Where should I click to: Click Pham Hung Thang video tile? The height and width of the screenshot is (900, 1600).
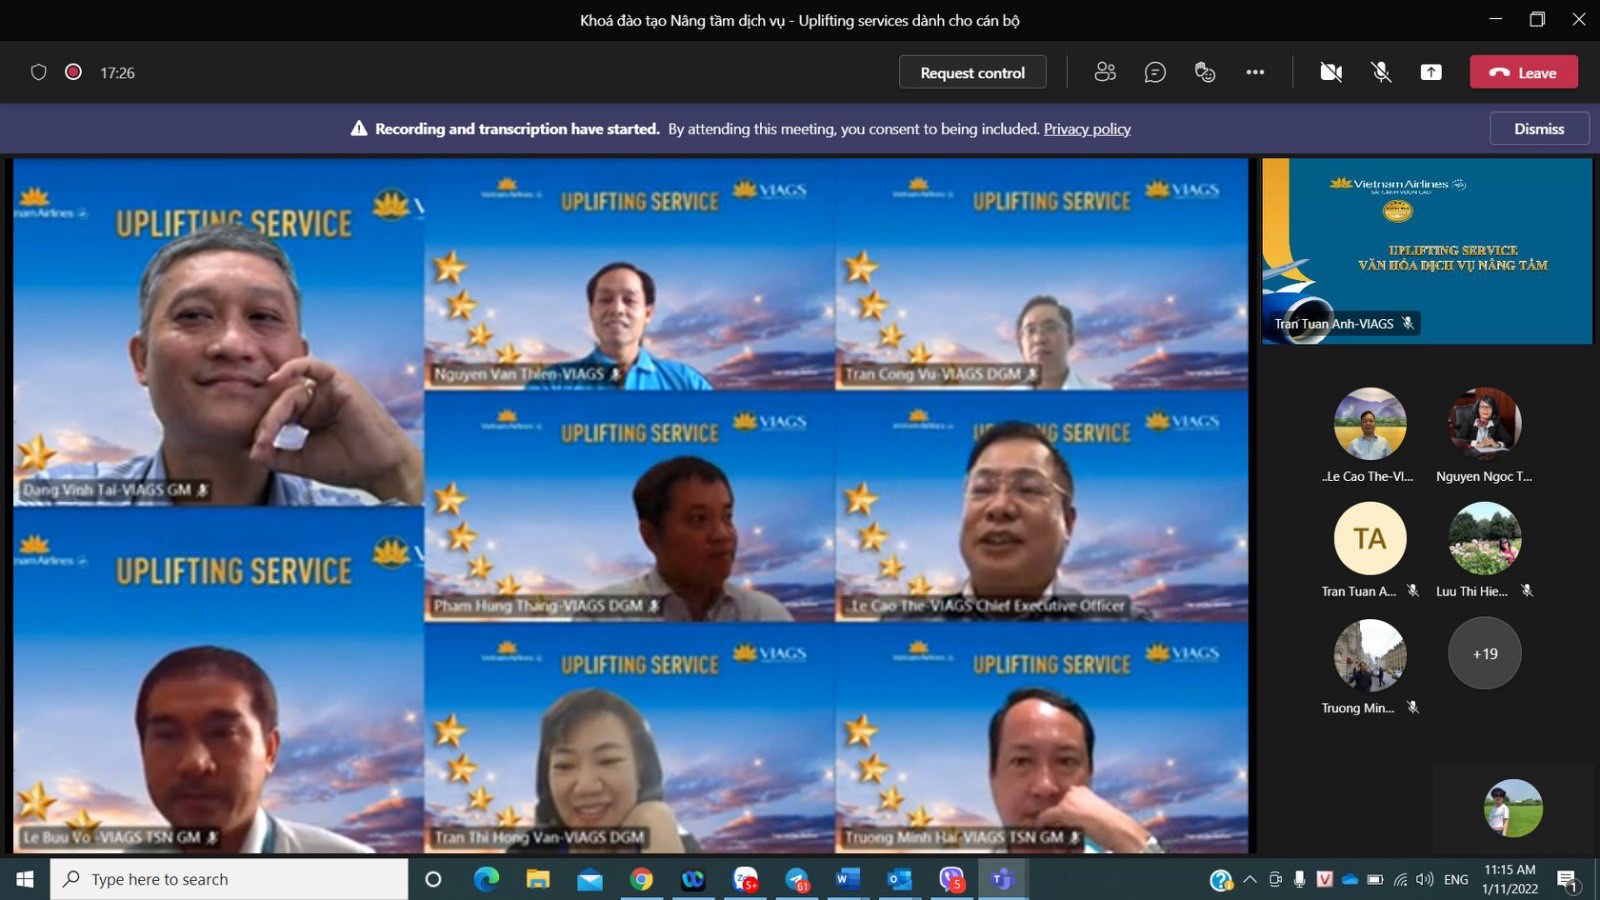(x=629, y=506)
